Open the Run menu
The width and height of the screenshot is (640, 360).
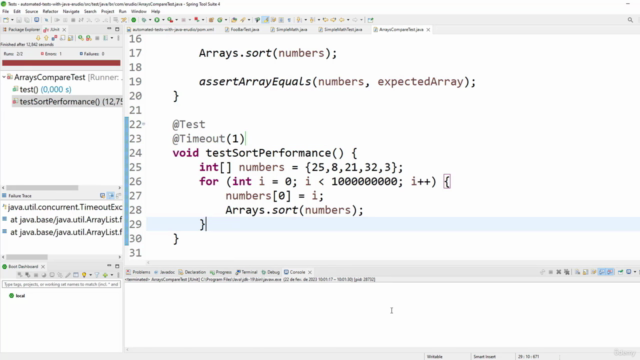pyautogui.click(x=122, y=11)
